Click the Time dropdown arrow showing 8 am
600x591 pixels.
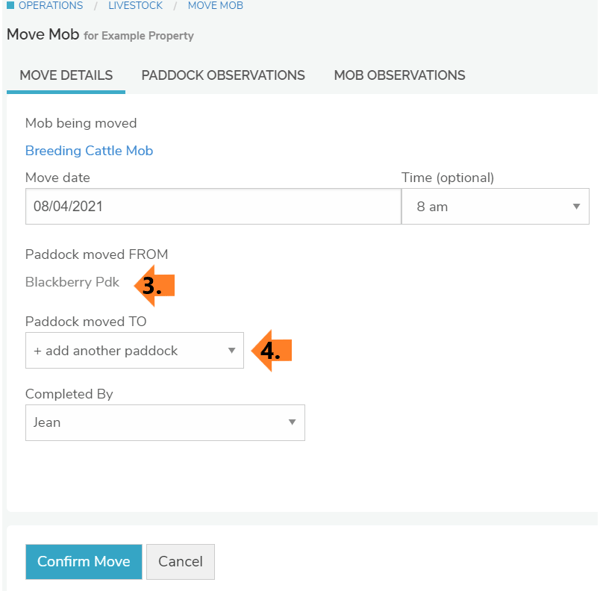576,207
